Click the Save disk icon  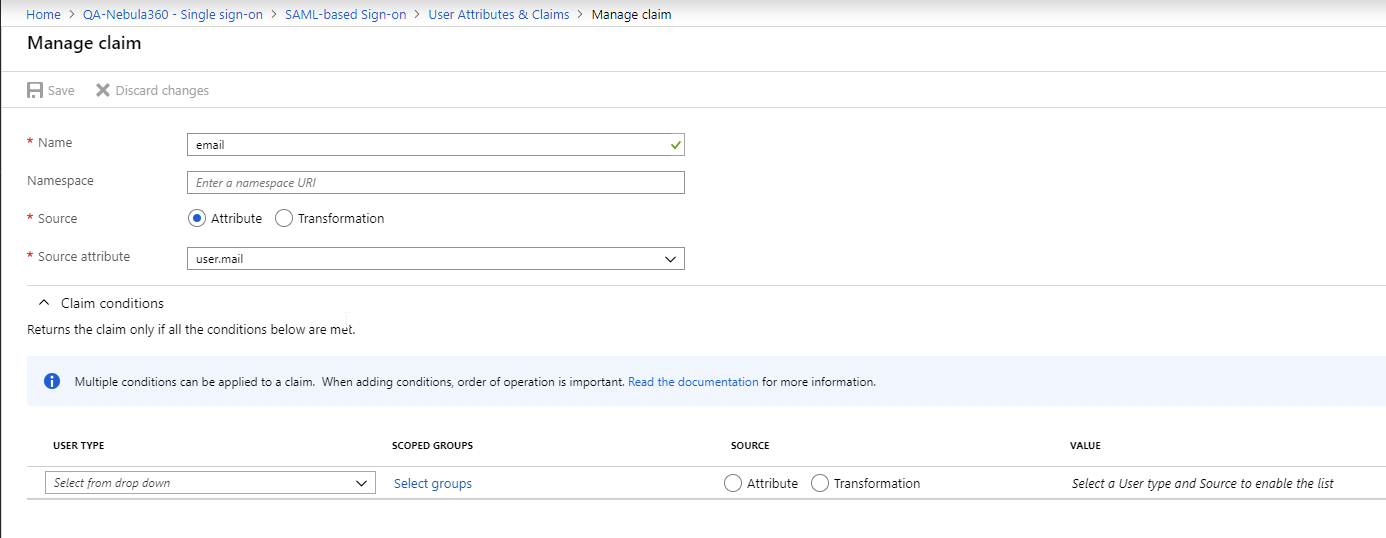coord(35,90)
